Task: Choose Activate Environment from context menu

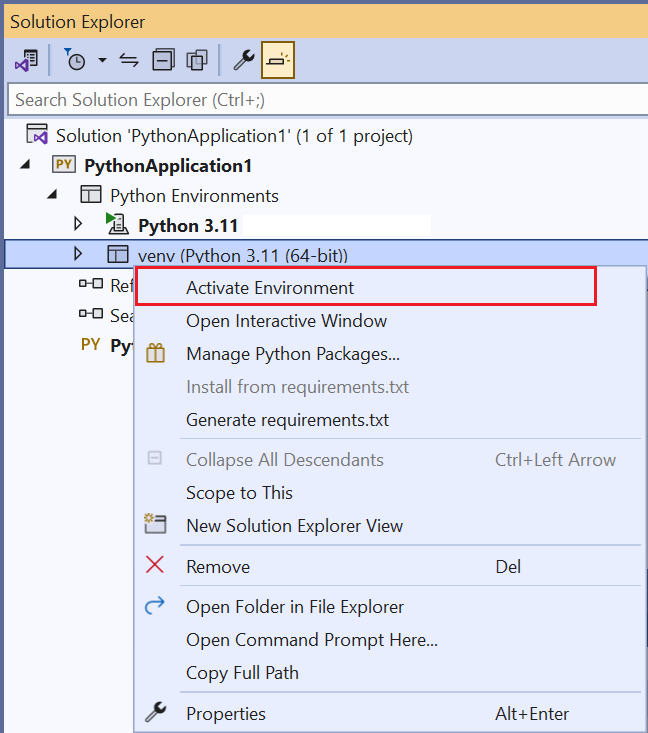Action: click(270, 288)
